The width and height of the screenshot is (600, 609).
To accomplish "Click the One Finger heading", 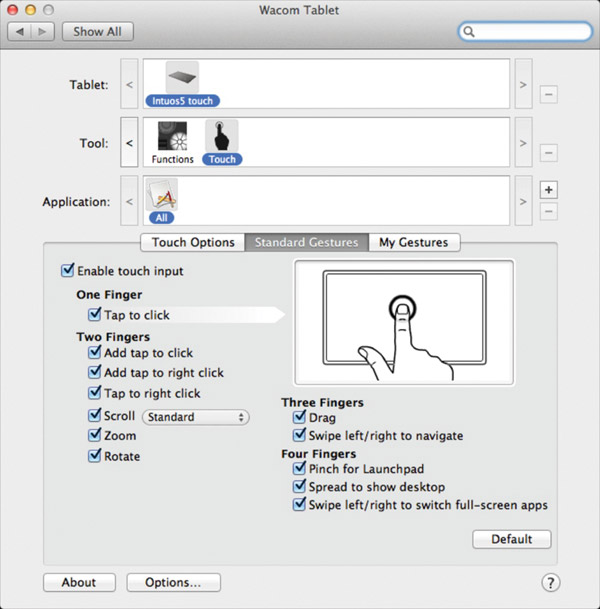I will pos(109,295).
